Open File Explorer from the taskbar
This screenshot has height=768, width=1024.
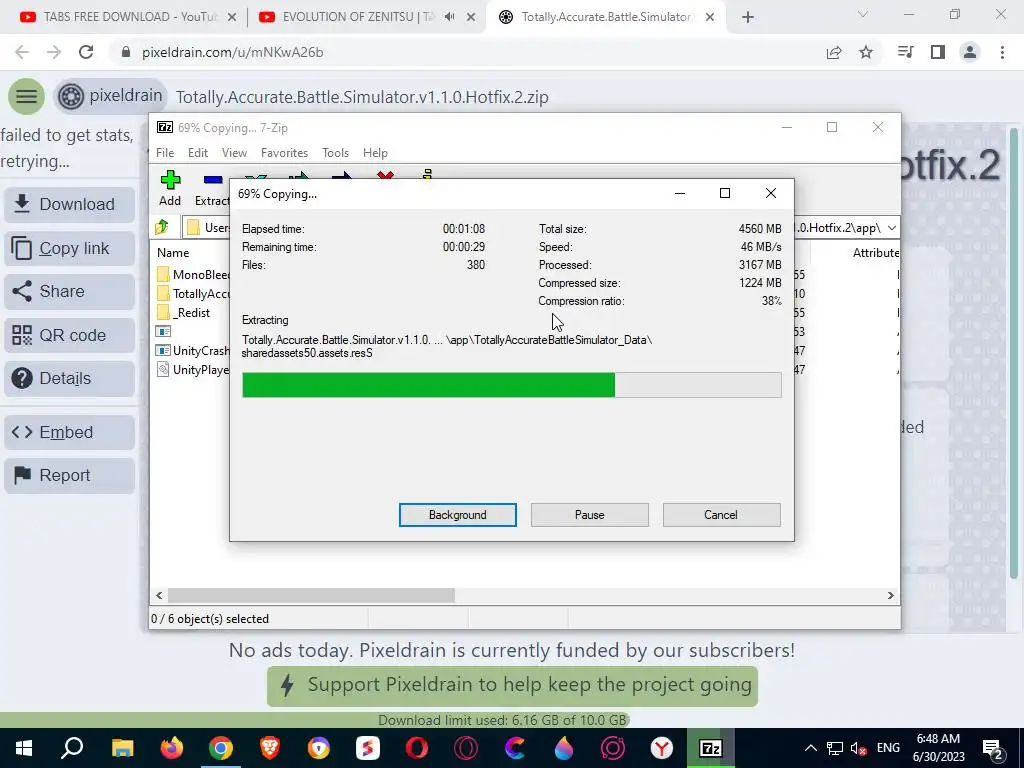[x=122, y=748]
